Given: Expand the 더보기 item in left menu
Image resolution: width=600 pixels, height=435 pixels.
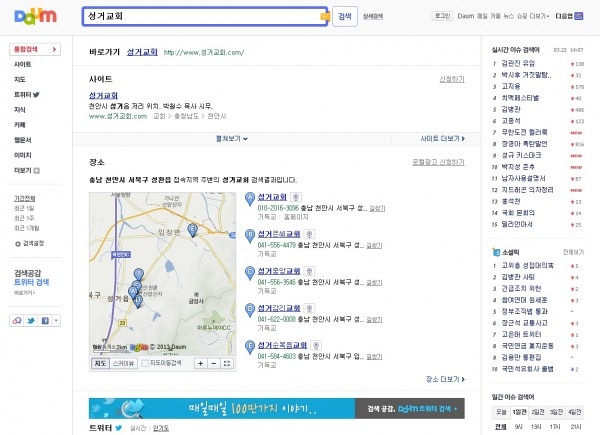Looking at the screenshot, I should click(x=27, y=171).
